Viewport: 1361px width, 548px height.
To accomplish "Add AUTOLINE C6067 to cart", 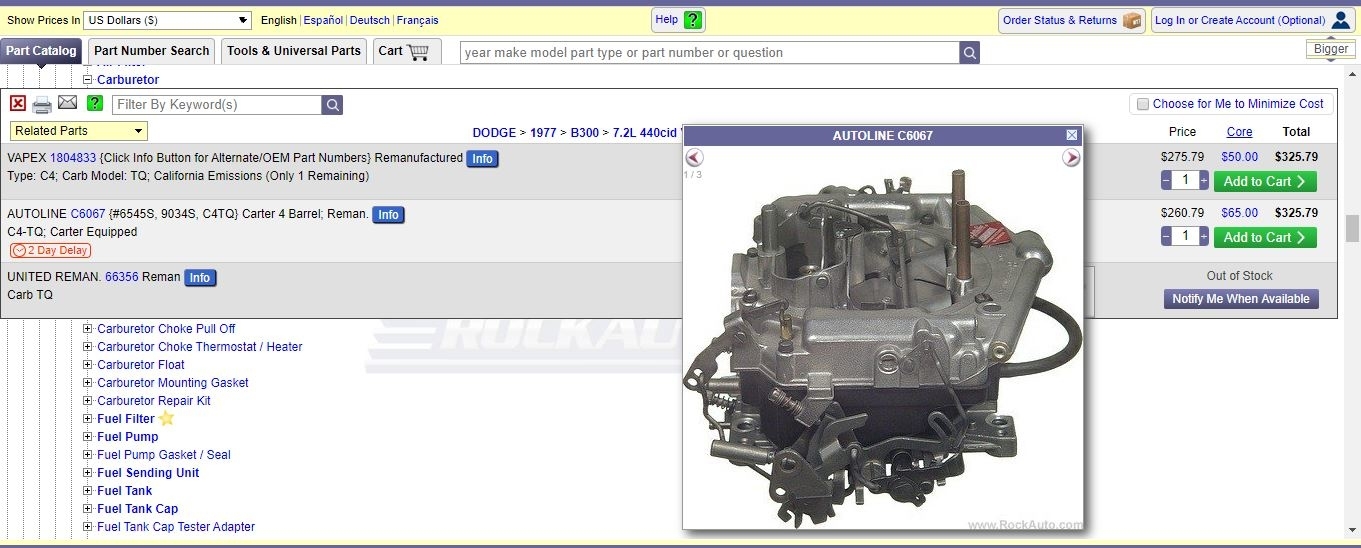I will 1265,237.
